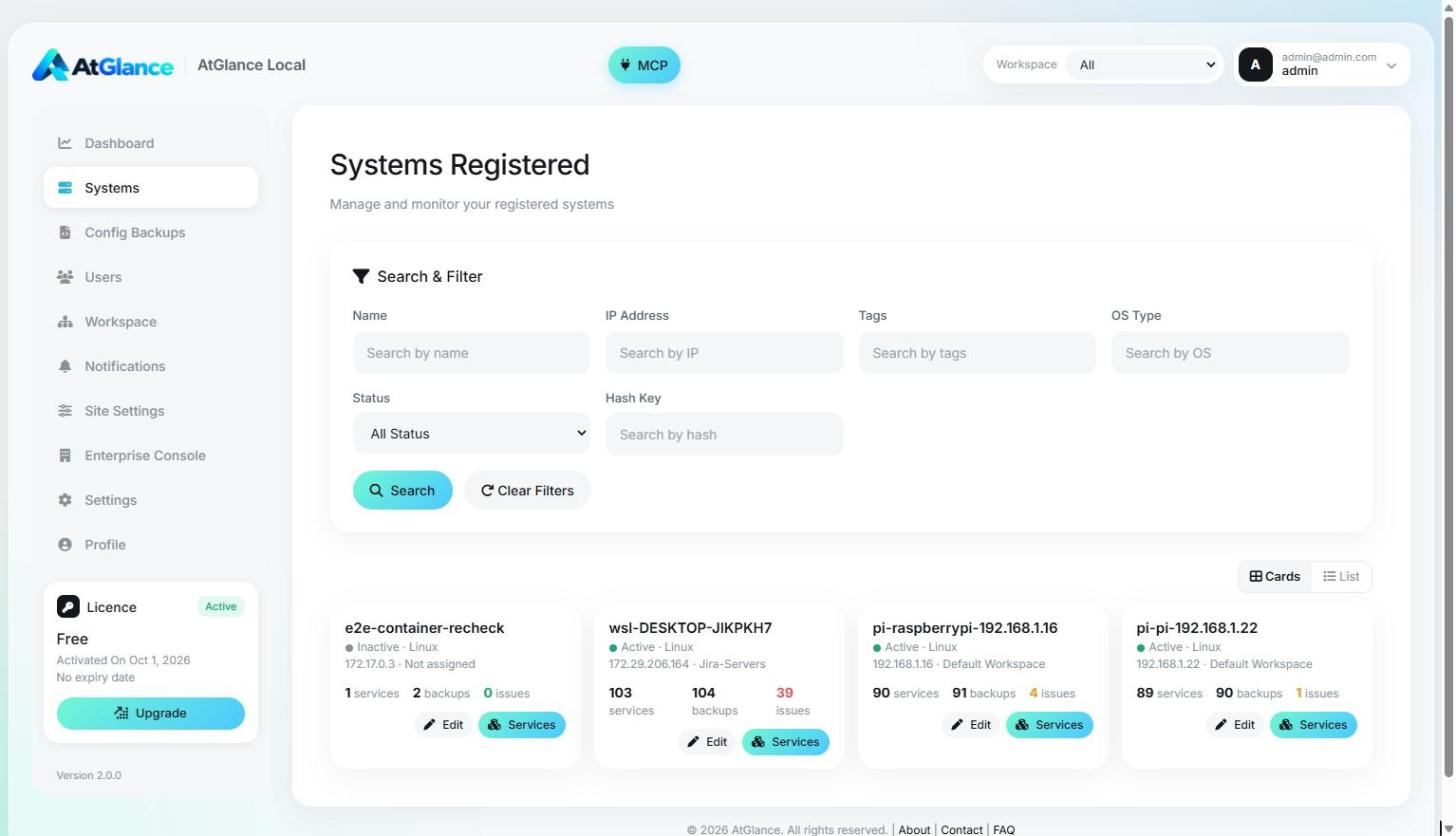Viewport: 1456px width, 836px height.
Task: Open Services for pi-raspberrypi-192.168.1.16
Action: click(1050, 725)
